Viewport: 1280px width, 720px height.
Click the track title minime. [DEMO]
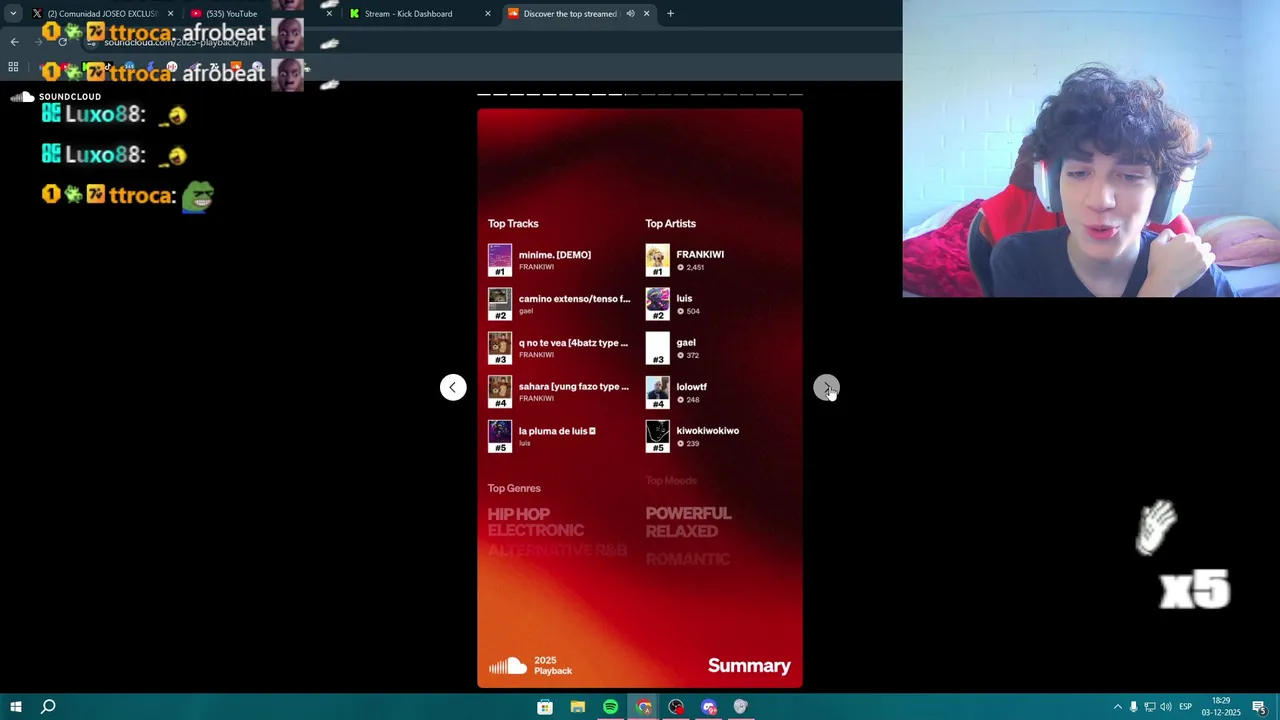click(x=555, y=255)
